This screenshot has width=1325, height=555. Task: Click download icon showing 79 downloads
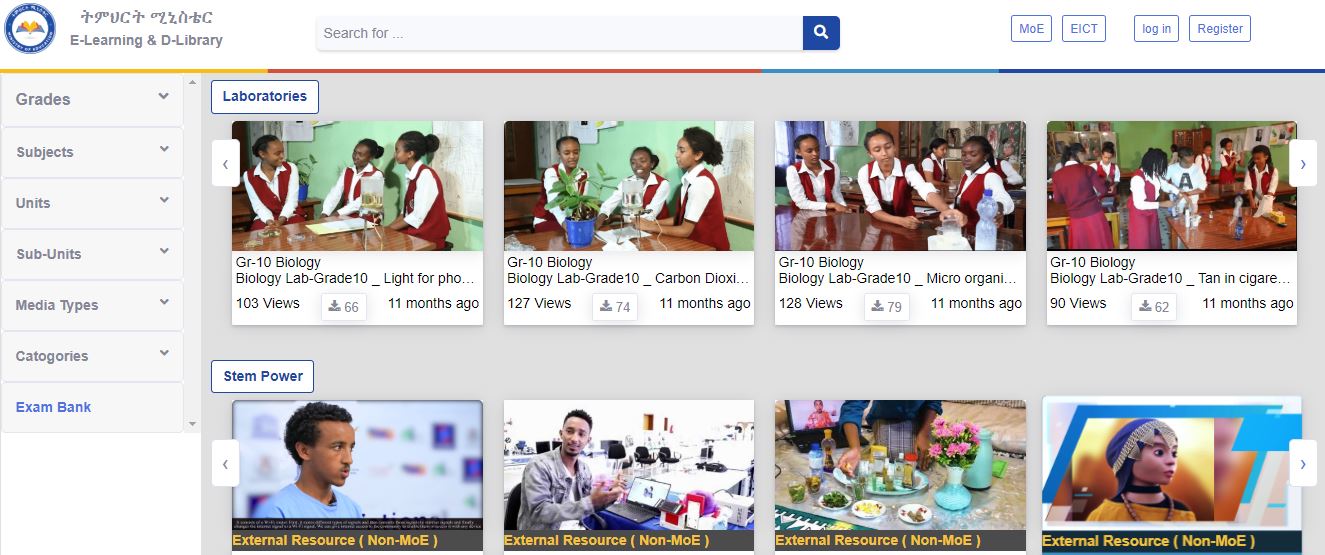point(886,307)
